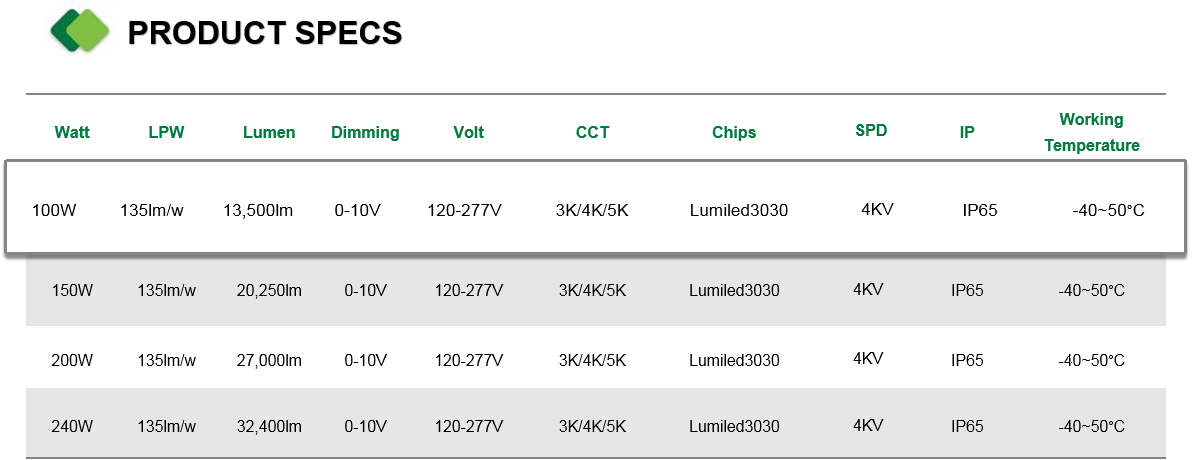1192x460 pixels.
Task: Select the 13,500lm lumen value
Action: (258, 210)
